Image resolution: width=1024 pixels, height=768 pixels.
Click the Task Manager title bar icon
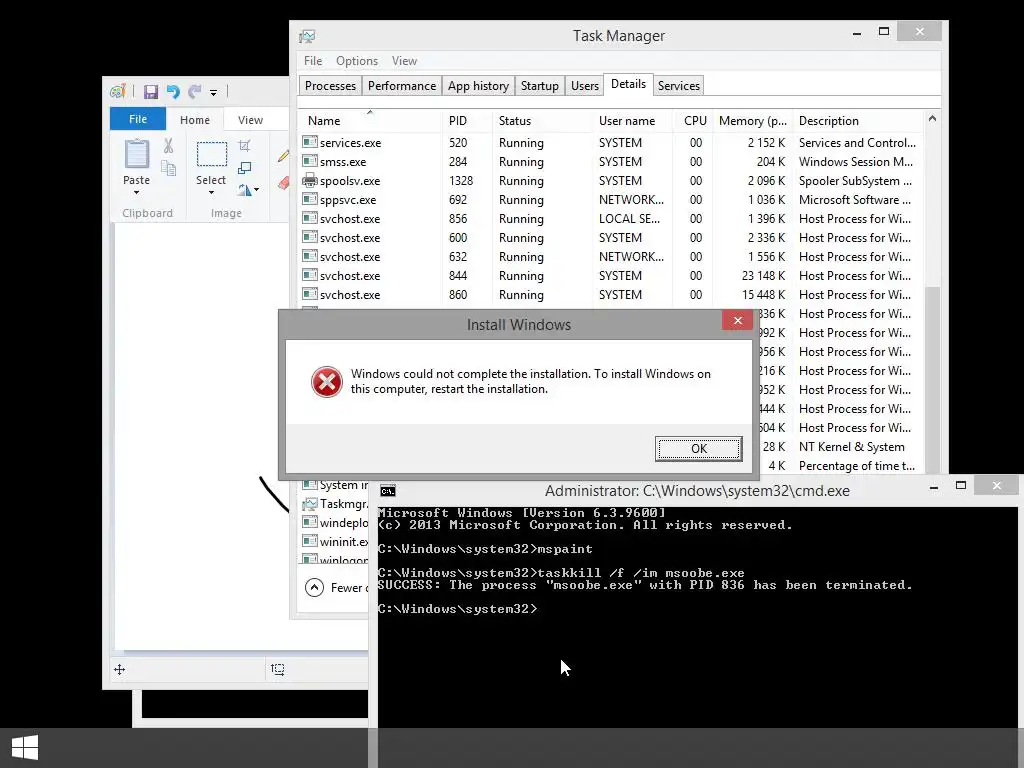[x=307, y=36]
